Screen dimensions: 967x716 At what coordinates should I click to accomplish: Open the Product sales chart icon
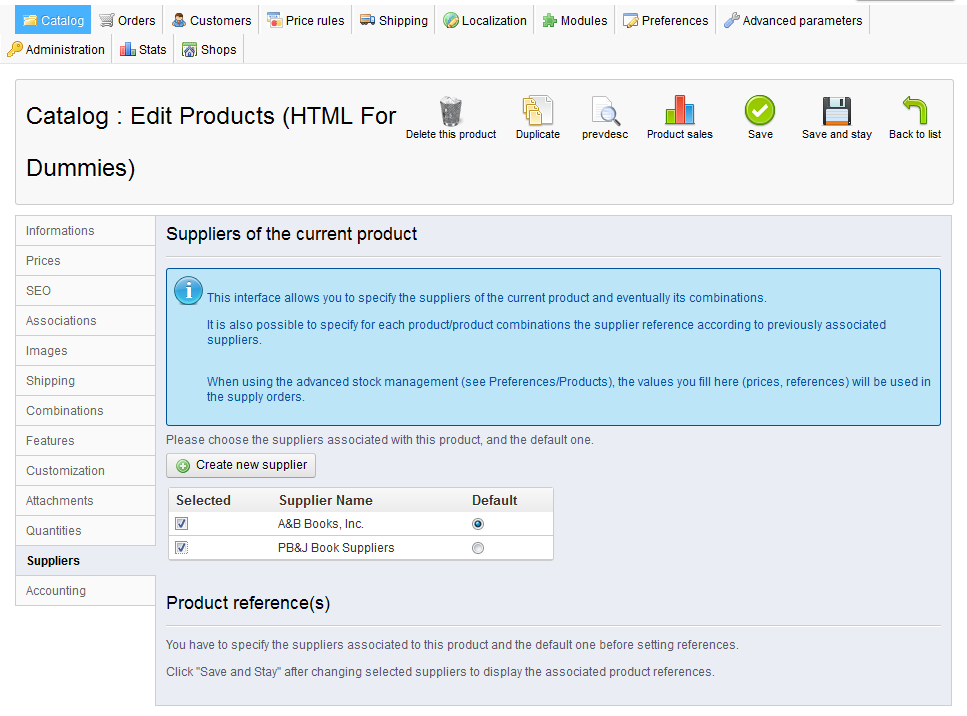[x=680, y=111]
